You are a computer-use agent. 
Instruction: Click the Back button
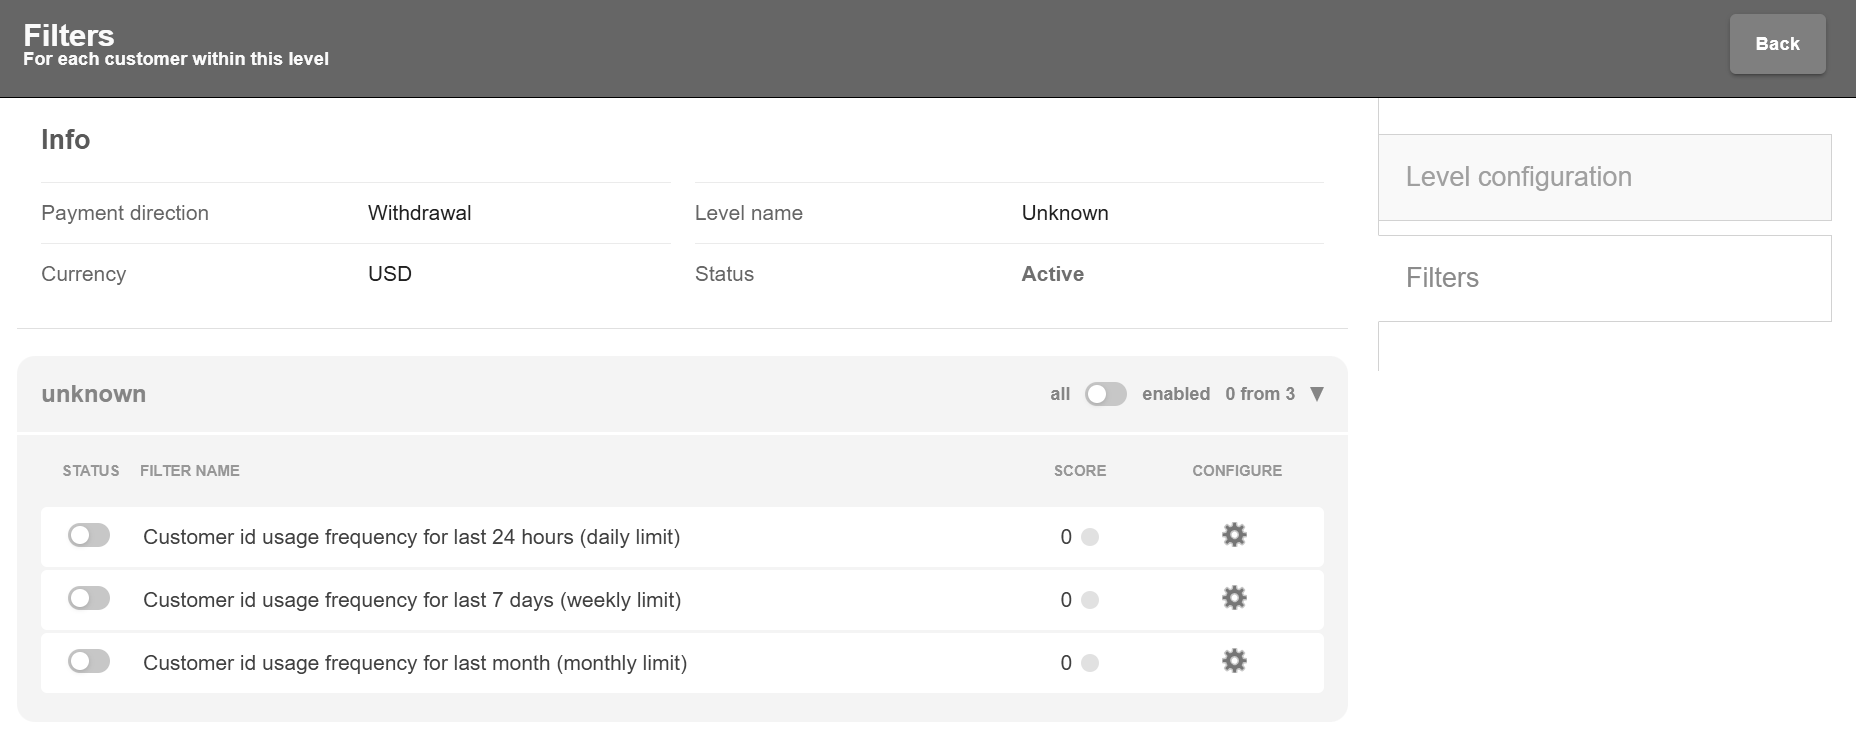point(1777,44)
